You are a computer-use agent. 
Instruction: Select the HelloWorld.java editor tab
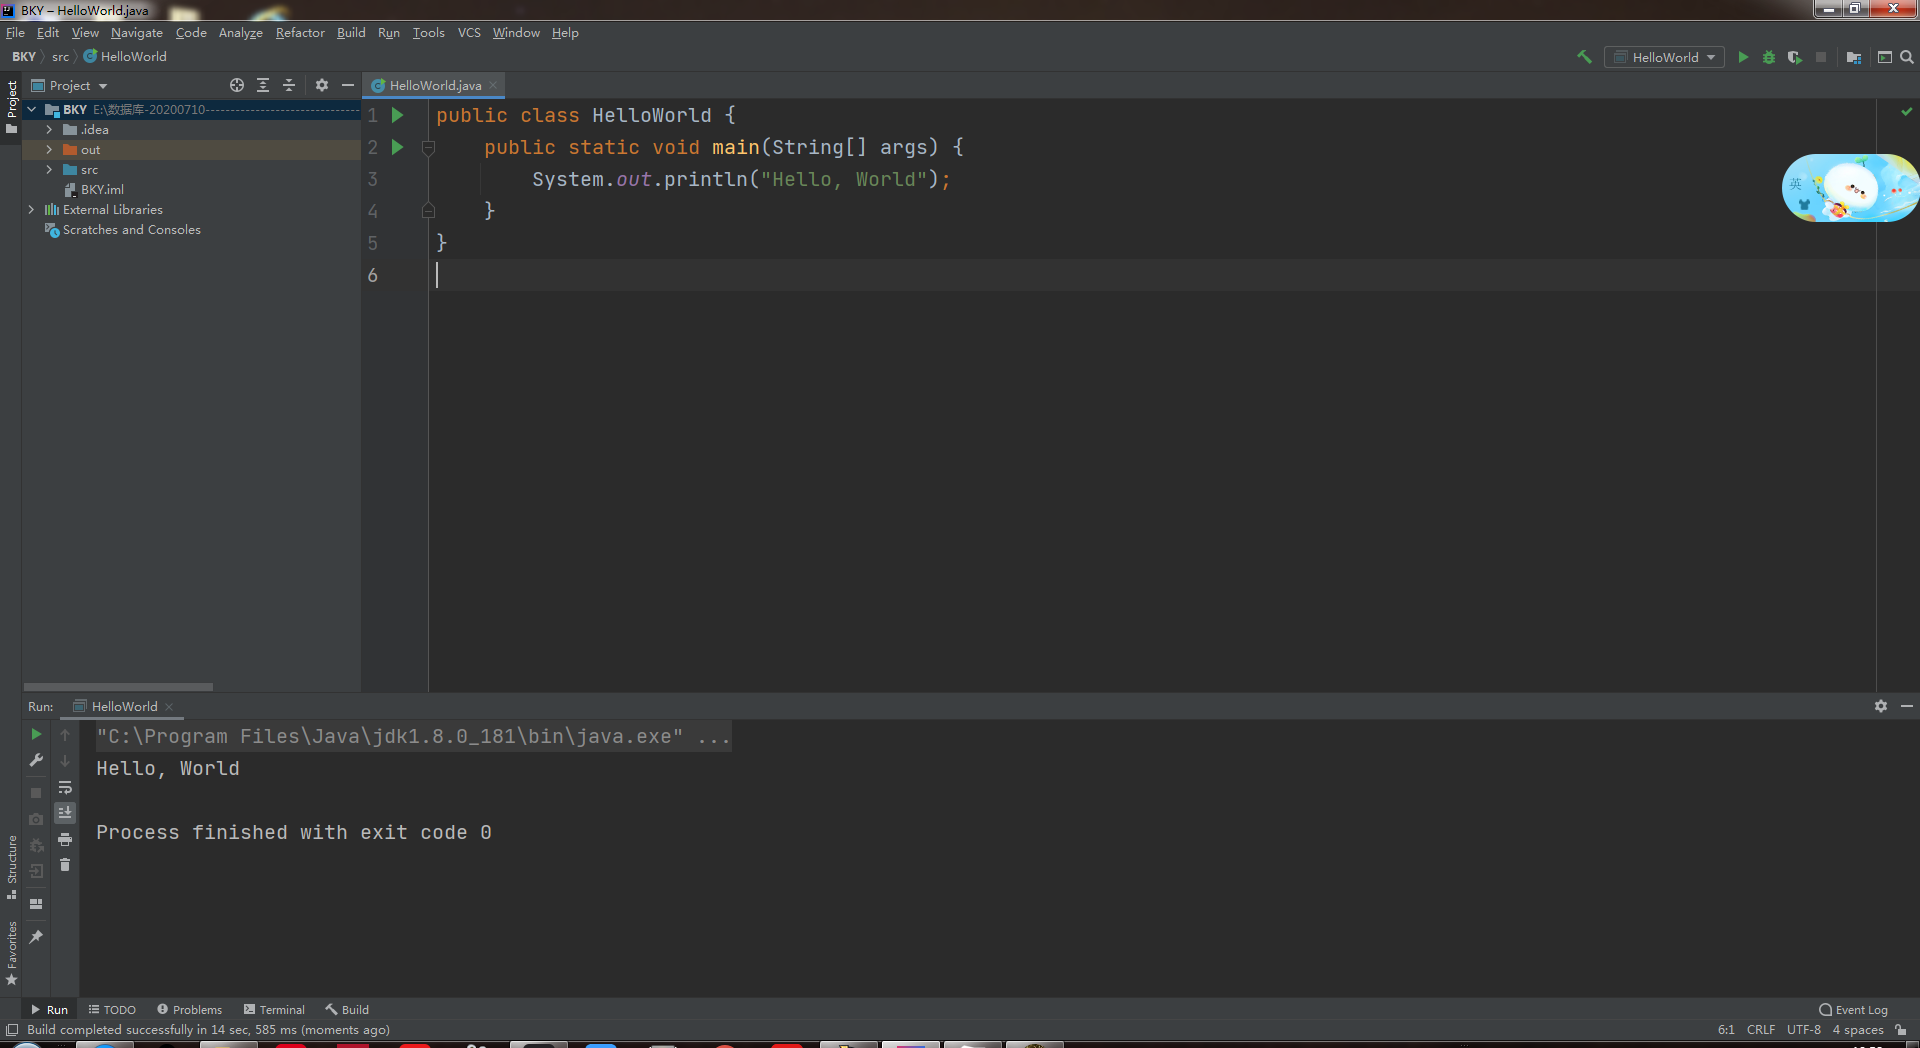click(x=435, y=86)
